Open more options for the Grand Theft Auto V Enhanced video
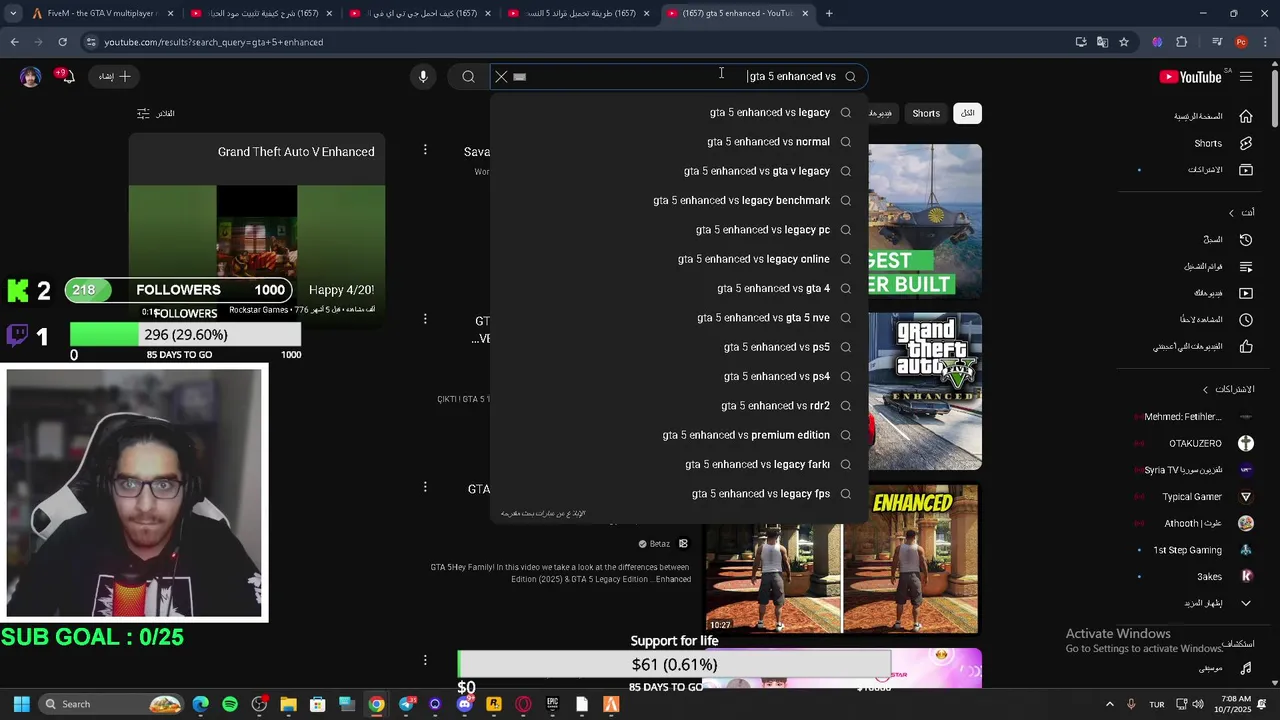The image size is (1280, 720). coord(425,150)
